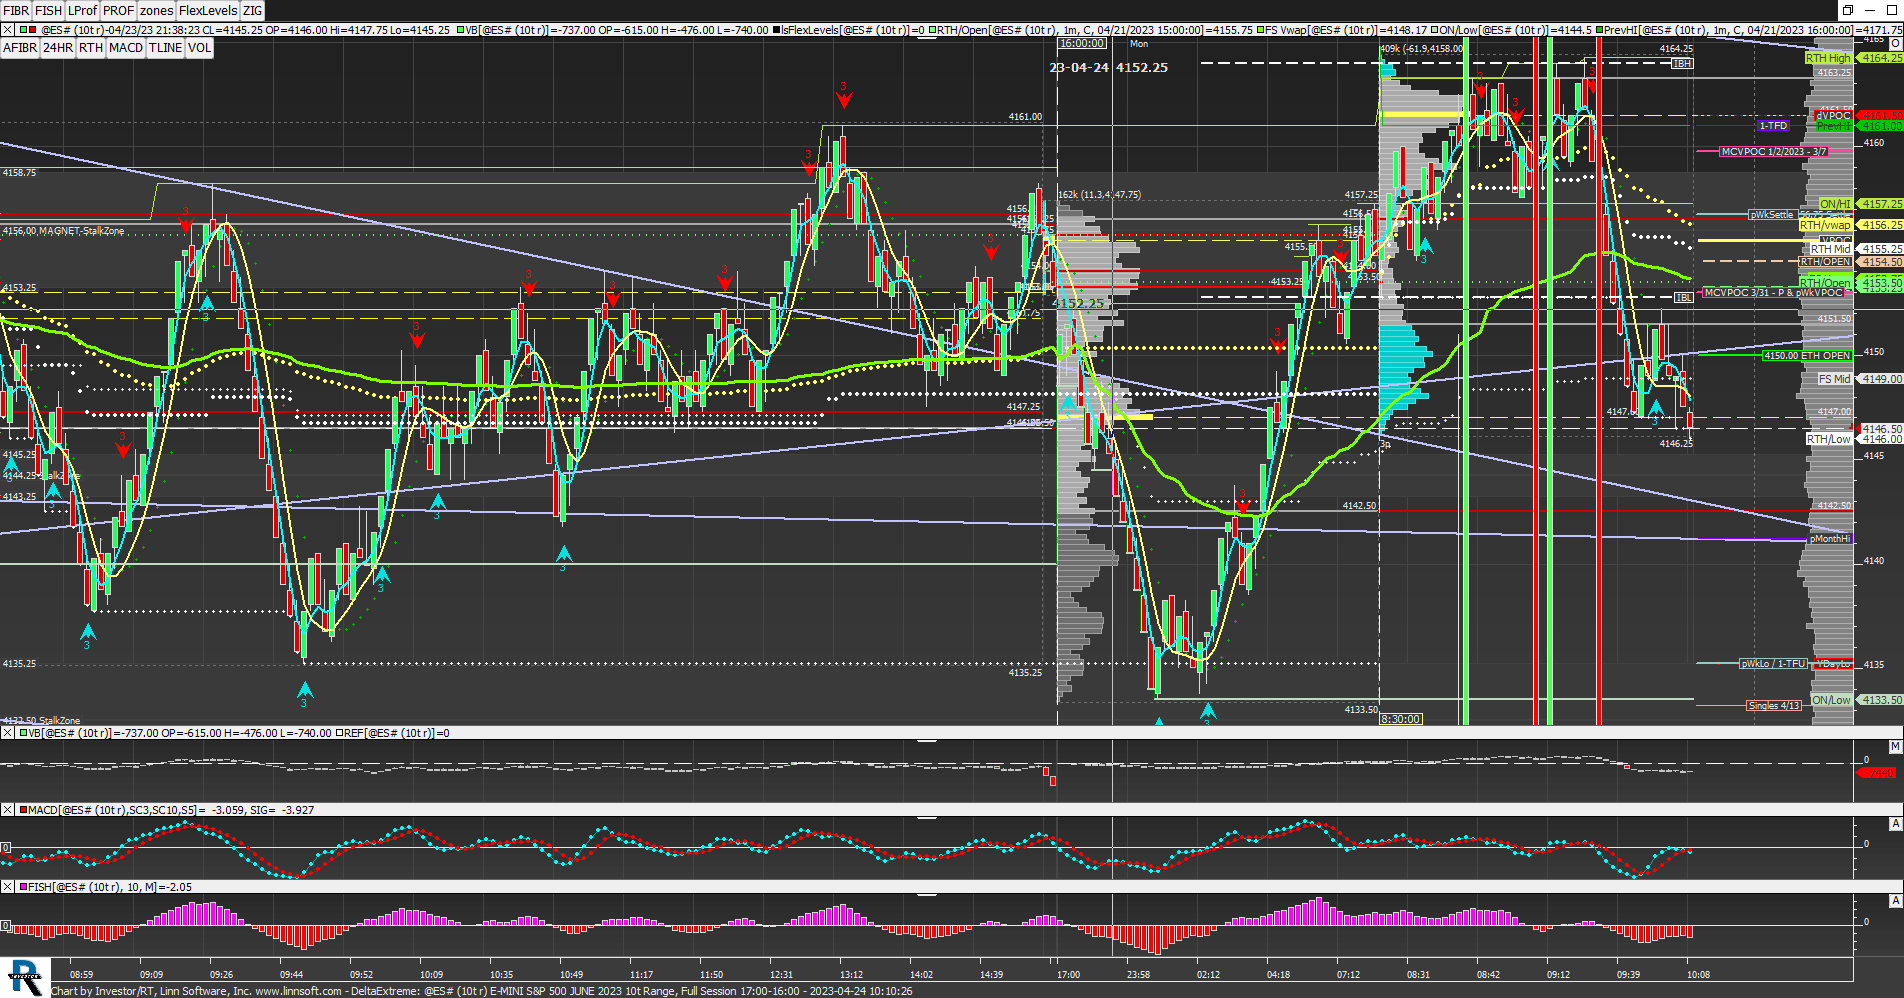This screenshot has height=998, width=1904.
Task: Click the pWkLo / 1-TFU label
Action: [x=1773, y=664]
